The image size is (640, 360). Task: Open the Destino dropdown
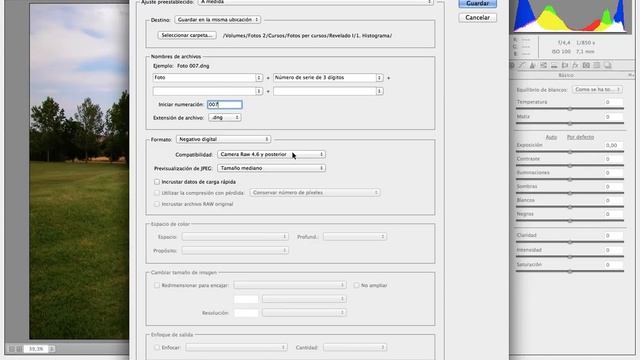click(x=218, y=20)
